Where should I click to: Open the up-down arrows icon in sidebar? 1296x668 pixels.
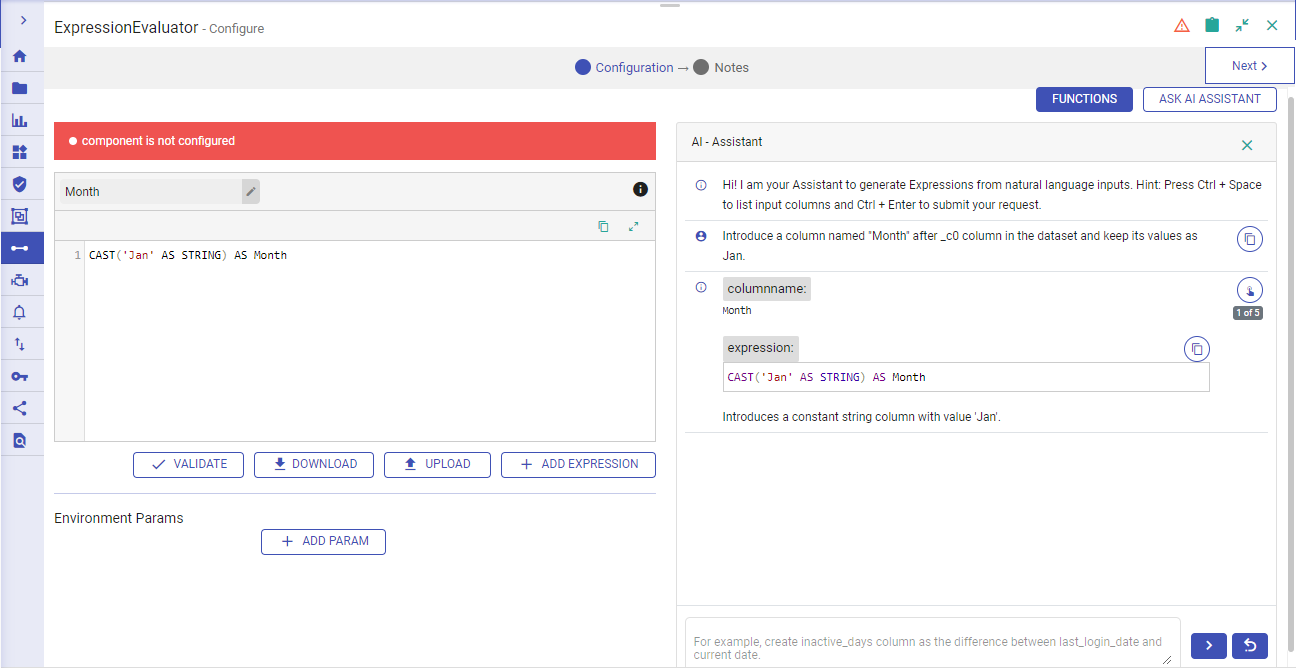20,344
